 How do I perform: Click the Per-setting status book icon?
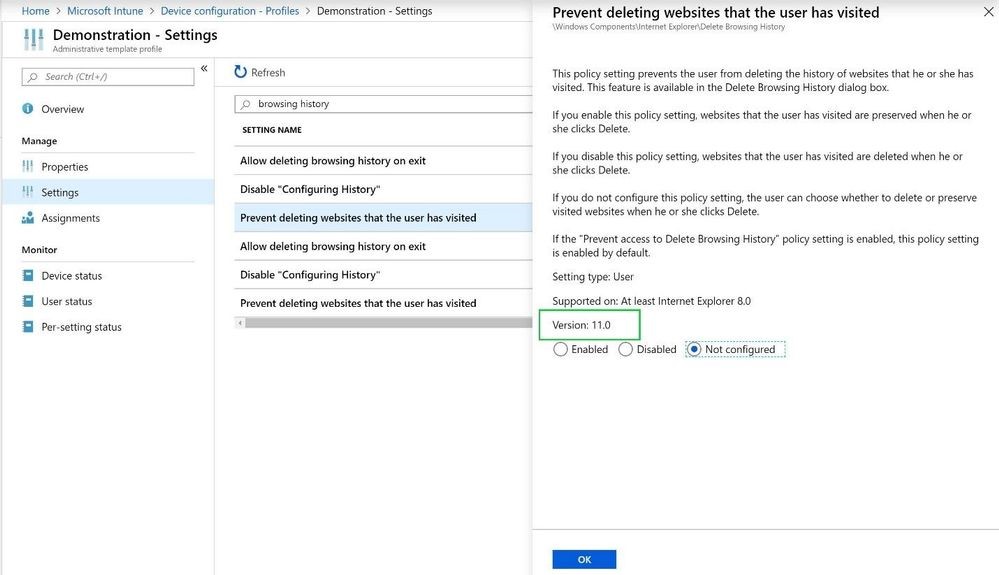pos(27,327)
